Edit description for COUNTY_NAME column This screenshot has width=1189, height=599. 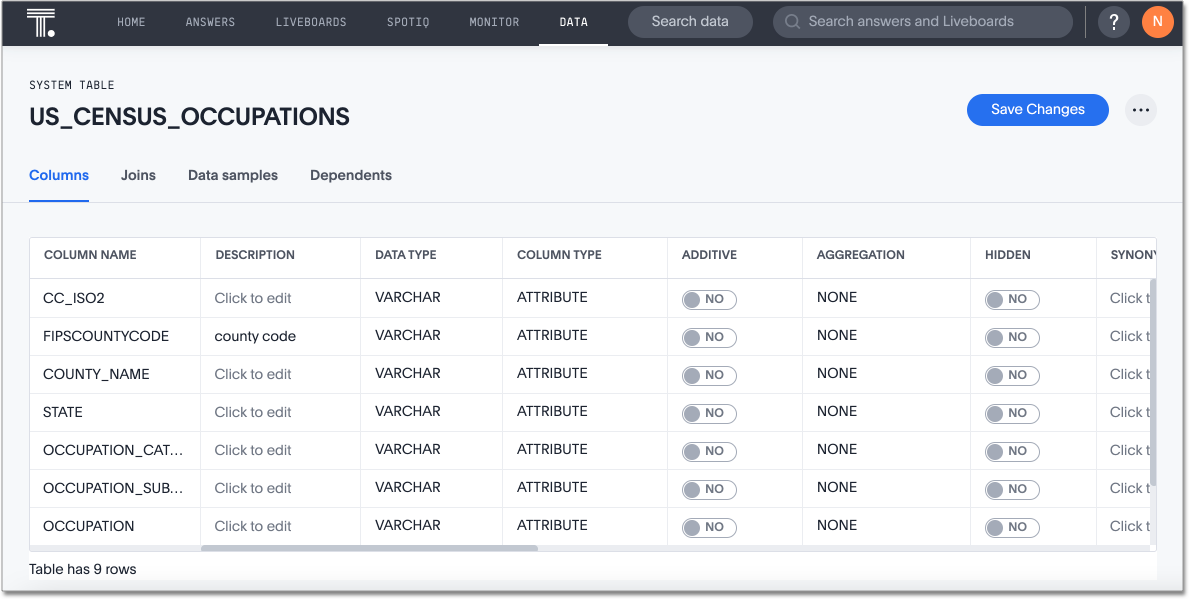253,374
